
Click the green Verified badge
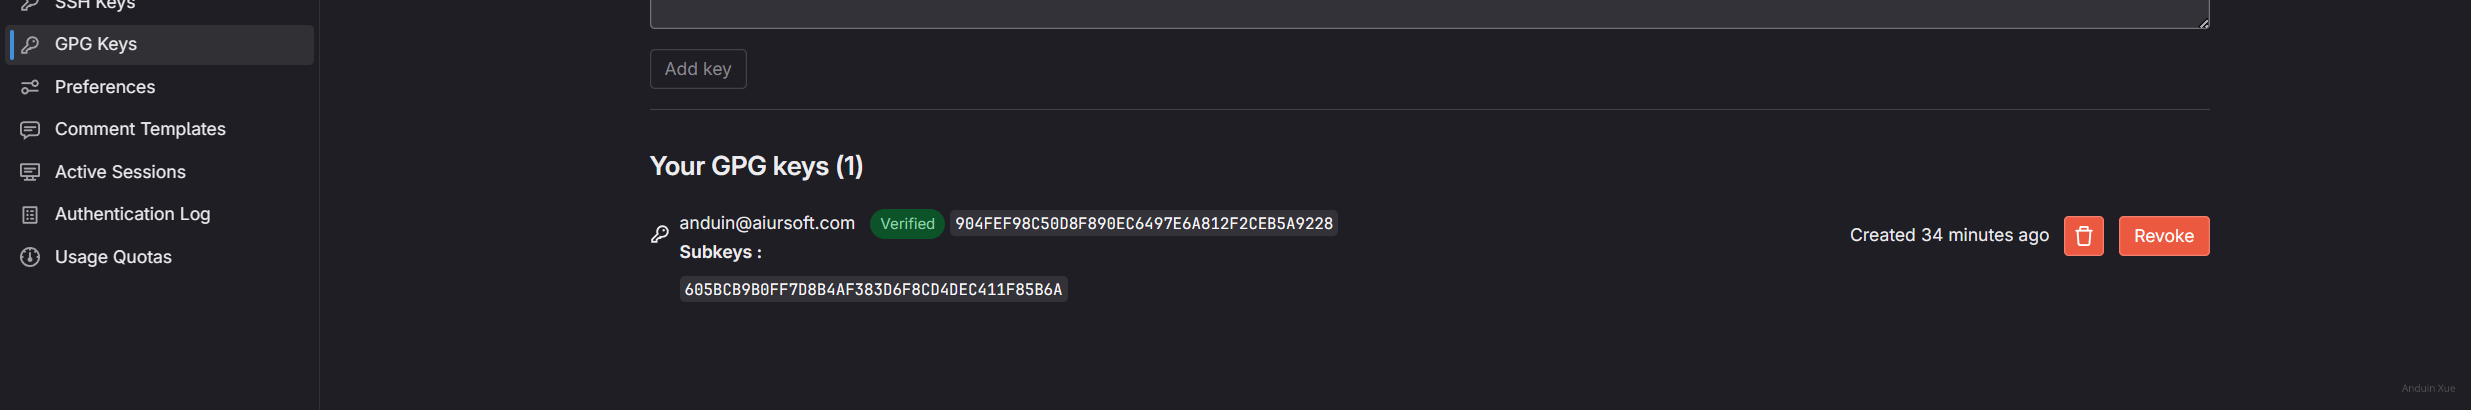click(907, 224)
